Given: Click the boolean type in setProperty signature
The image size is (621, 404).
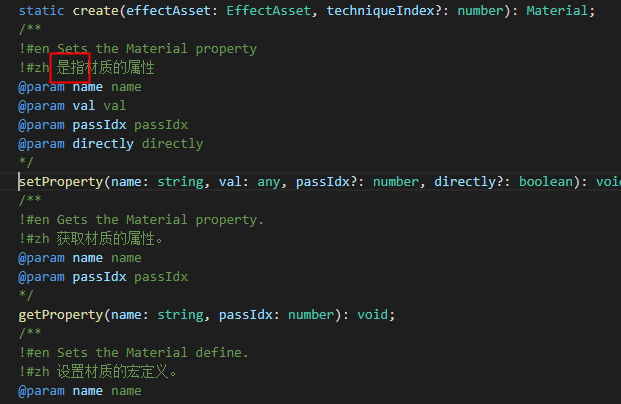Looking at the screenshot, I should pos(549,182).
